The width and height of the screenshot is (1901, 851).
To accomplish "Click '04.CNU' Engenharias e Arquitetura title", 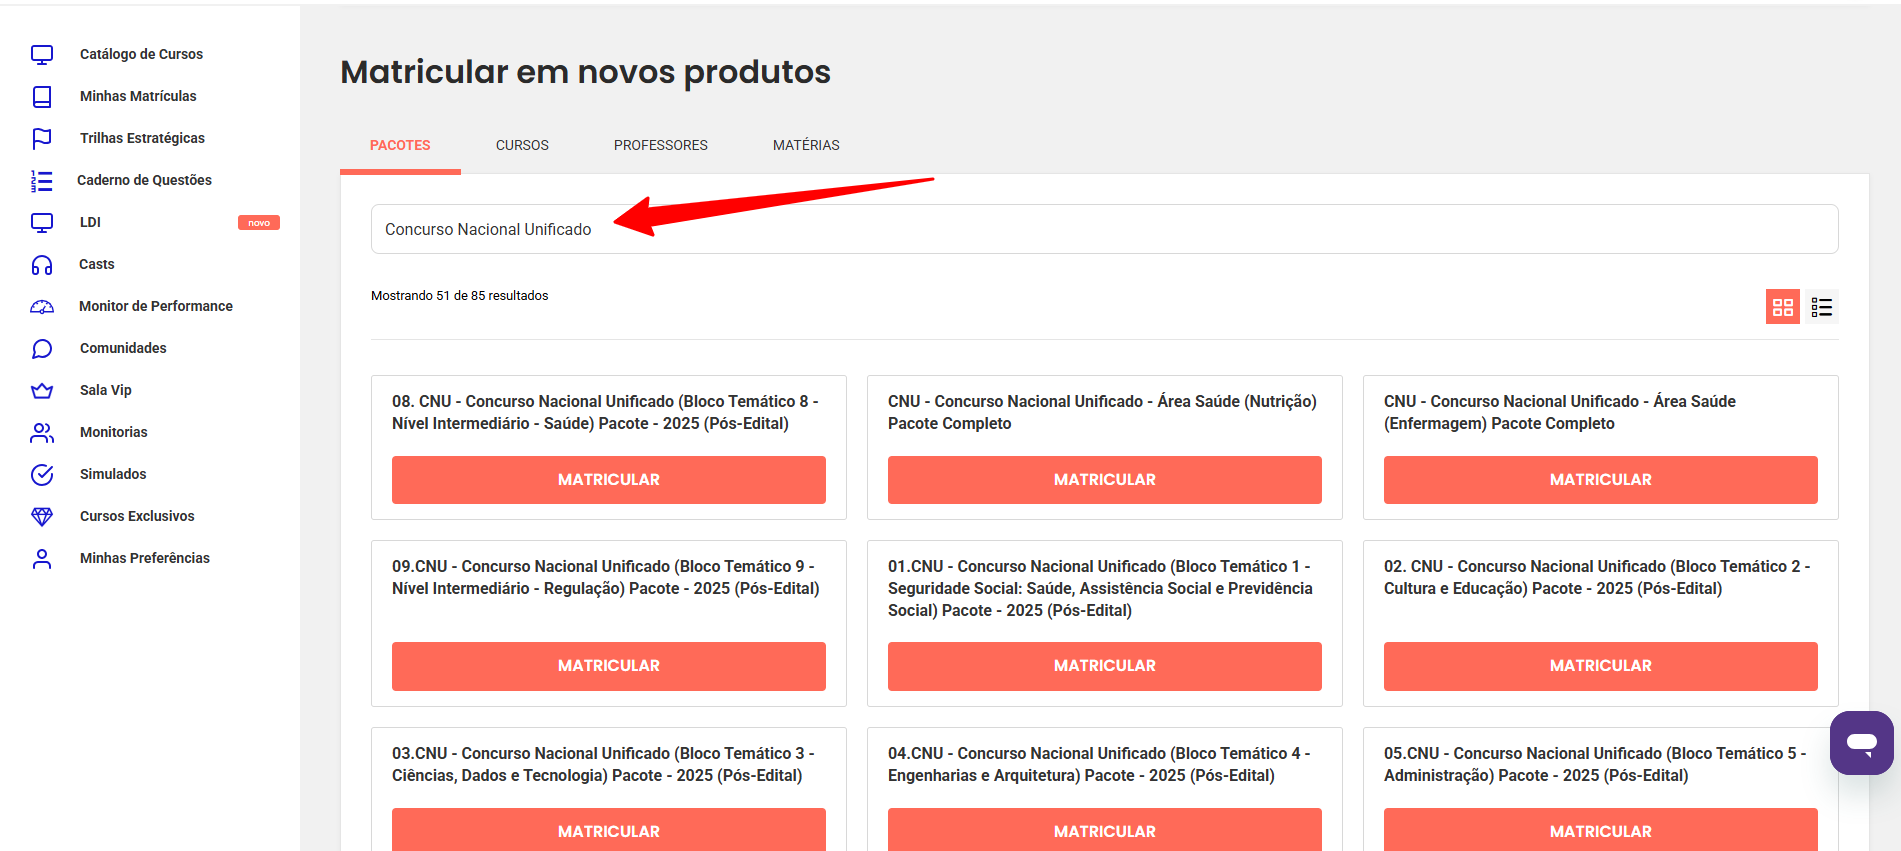I will [x=1099, y=764].
